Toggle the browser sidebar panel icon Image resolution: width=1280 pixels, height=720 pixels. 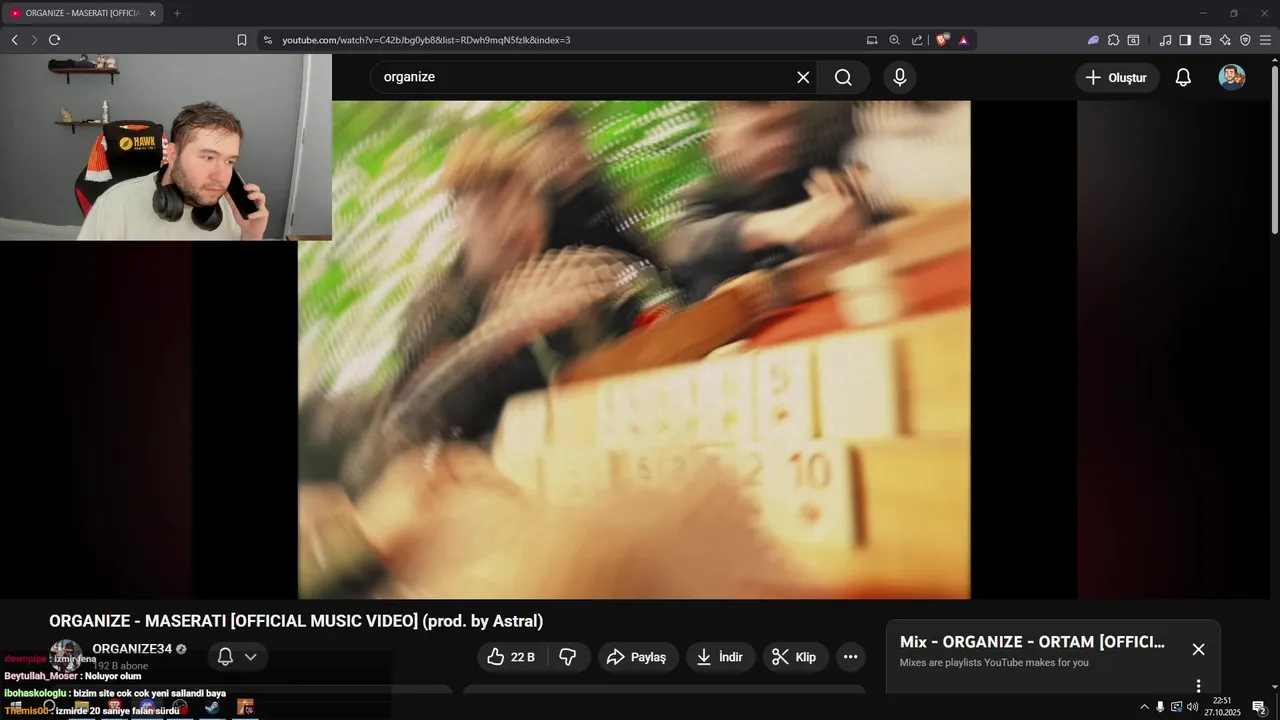tap(1185, 40)
